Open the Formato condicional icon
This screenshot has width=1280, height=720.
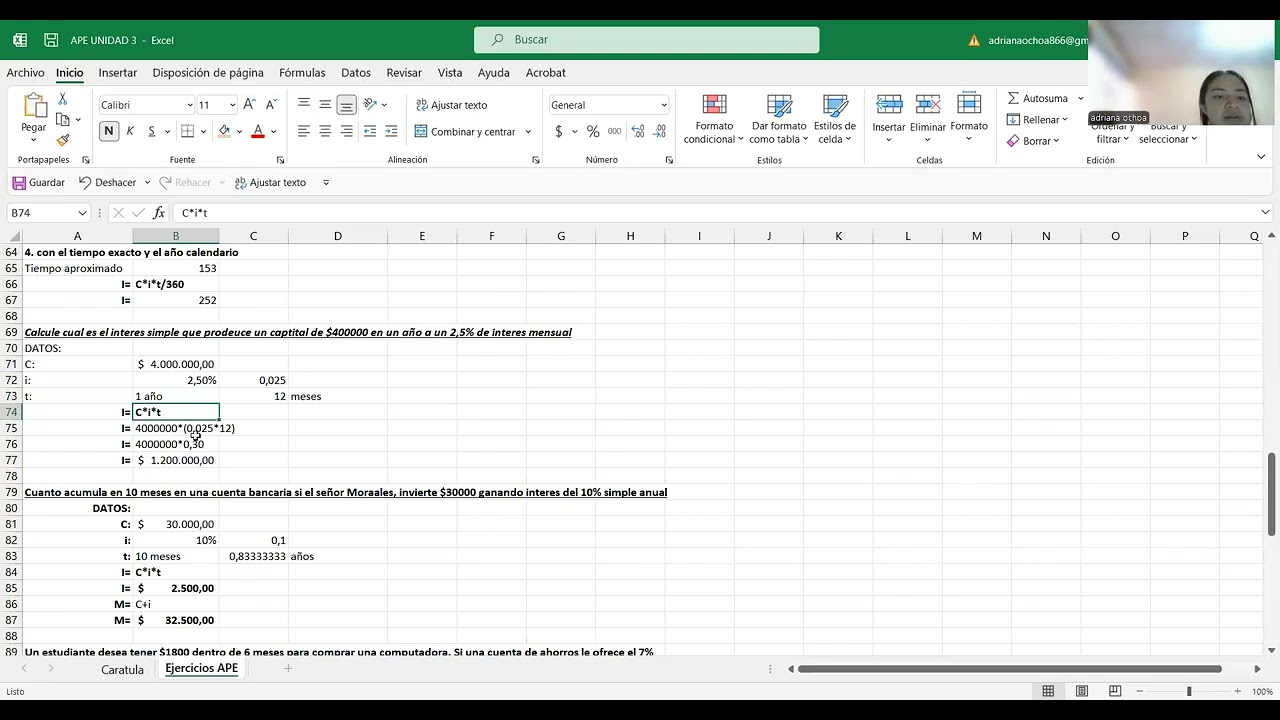coord(714,119)
